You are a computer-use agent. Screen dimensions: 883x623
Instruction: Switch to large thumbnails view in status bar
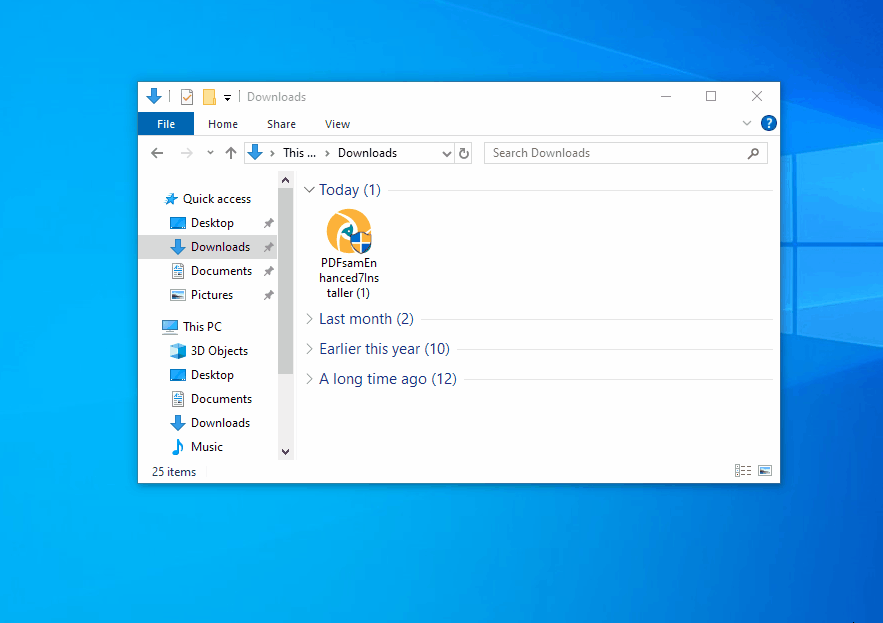(764, 470)
